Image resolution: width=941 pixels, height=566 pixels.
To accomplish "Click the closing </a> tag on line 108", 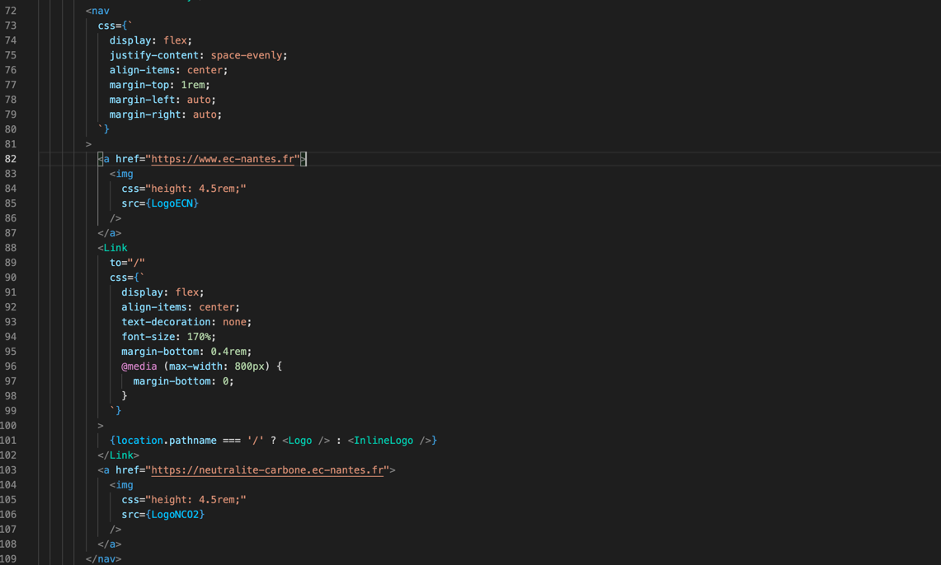I will coord(109,544).
